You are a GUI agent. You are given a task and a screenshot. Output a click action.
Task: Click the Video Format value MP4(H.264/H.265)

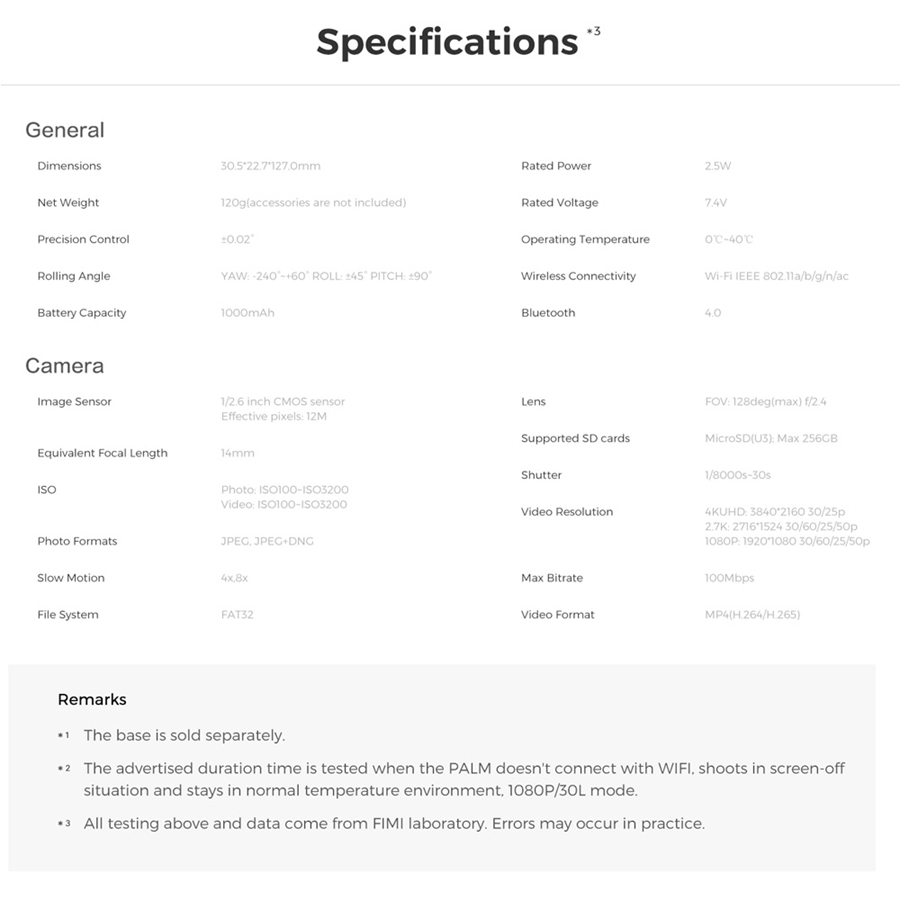(x=752, y=615)
